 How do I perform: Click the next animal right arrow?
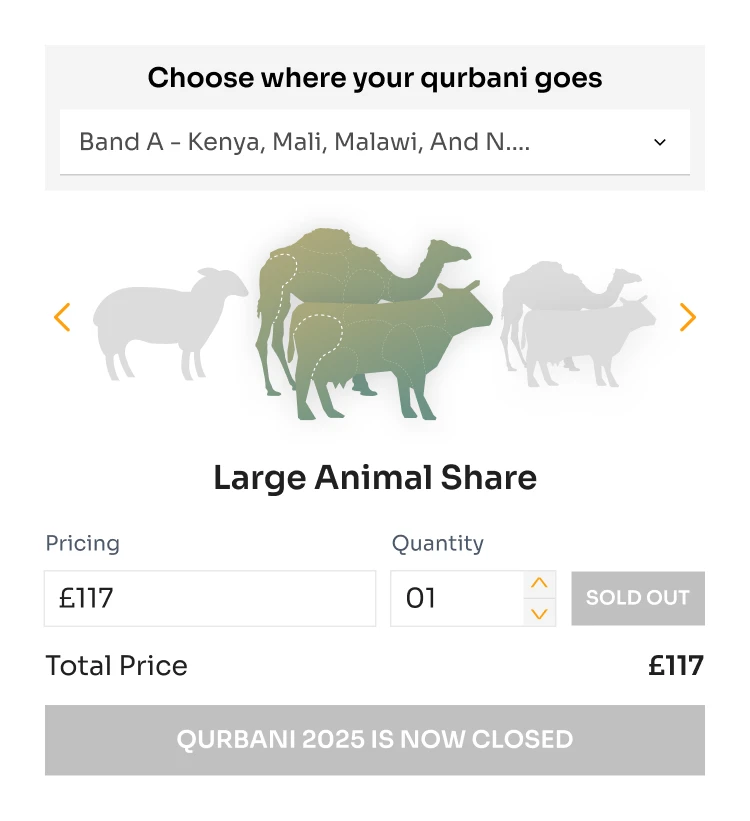[x=687, y=318]
